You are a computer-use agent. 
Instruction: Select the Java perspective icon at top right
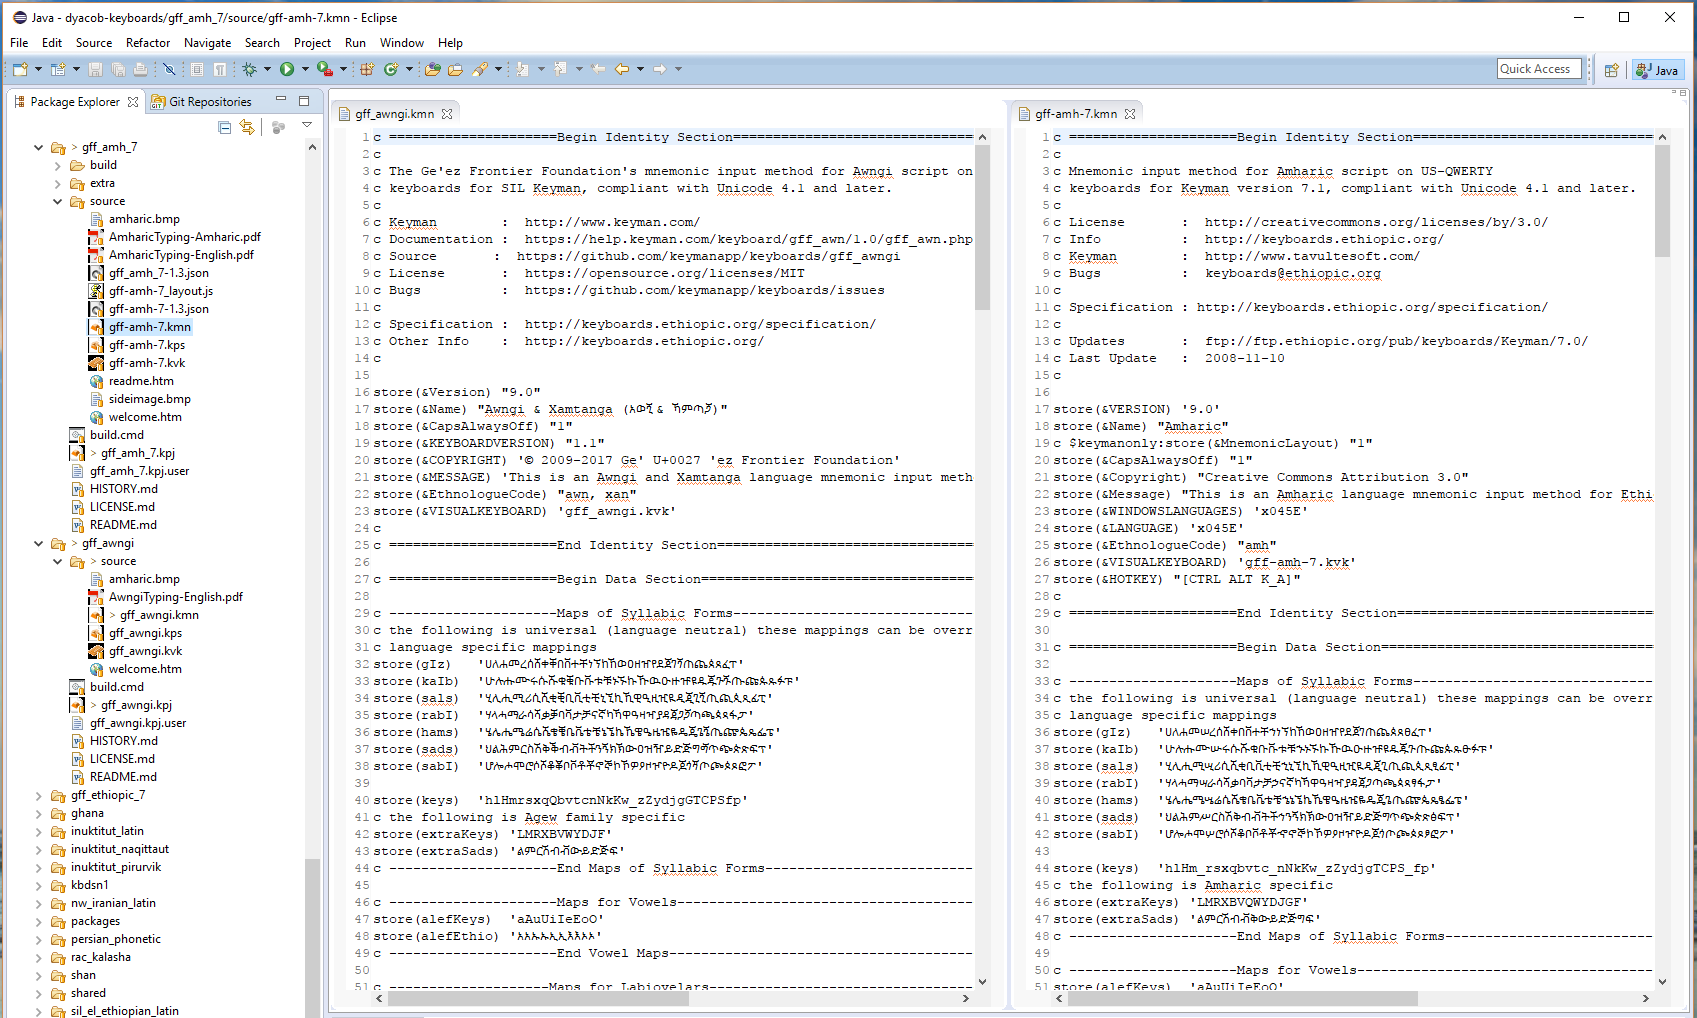(x=1658, y=70)
